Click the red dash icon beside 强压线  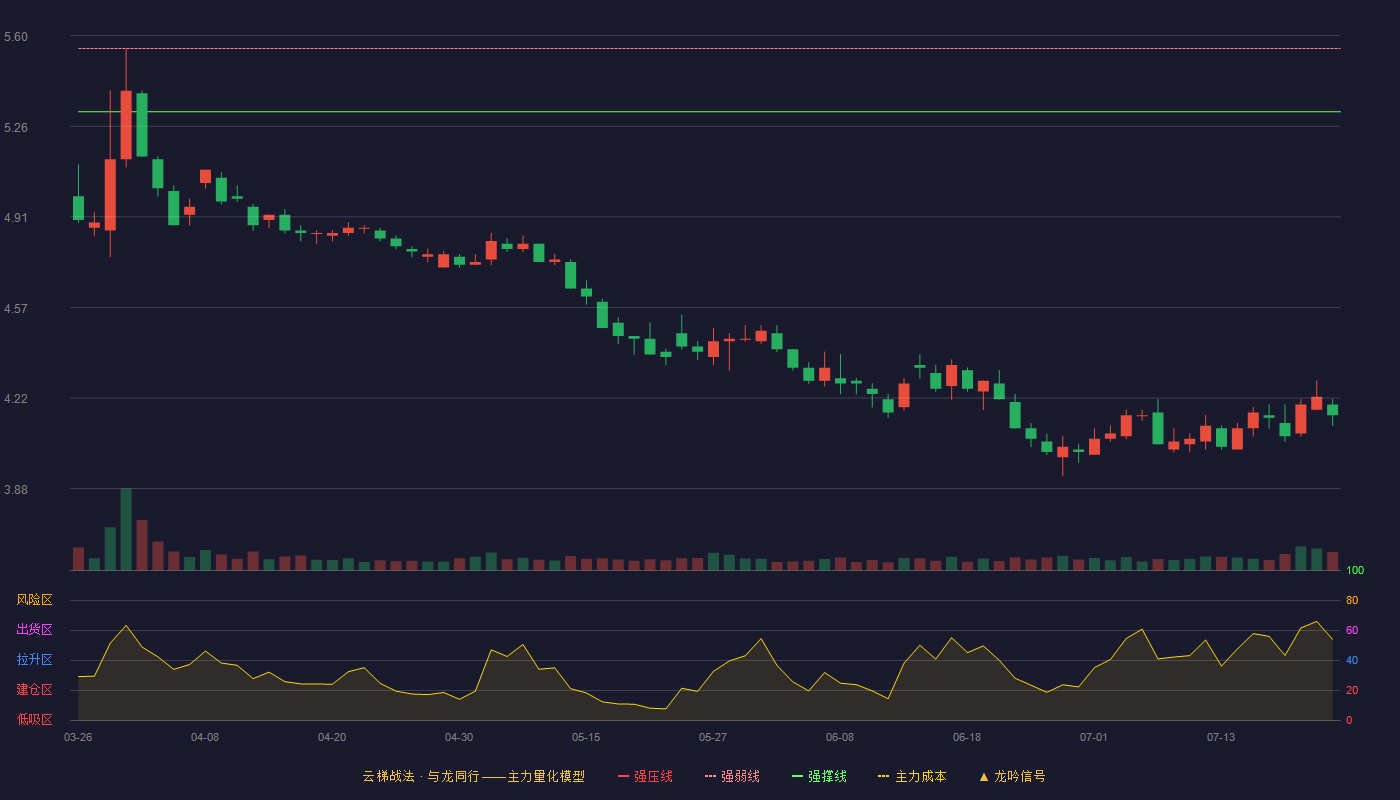(623, 776)
